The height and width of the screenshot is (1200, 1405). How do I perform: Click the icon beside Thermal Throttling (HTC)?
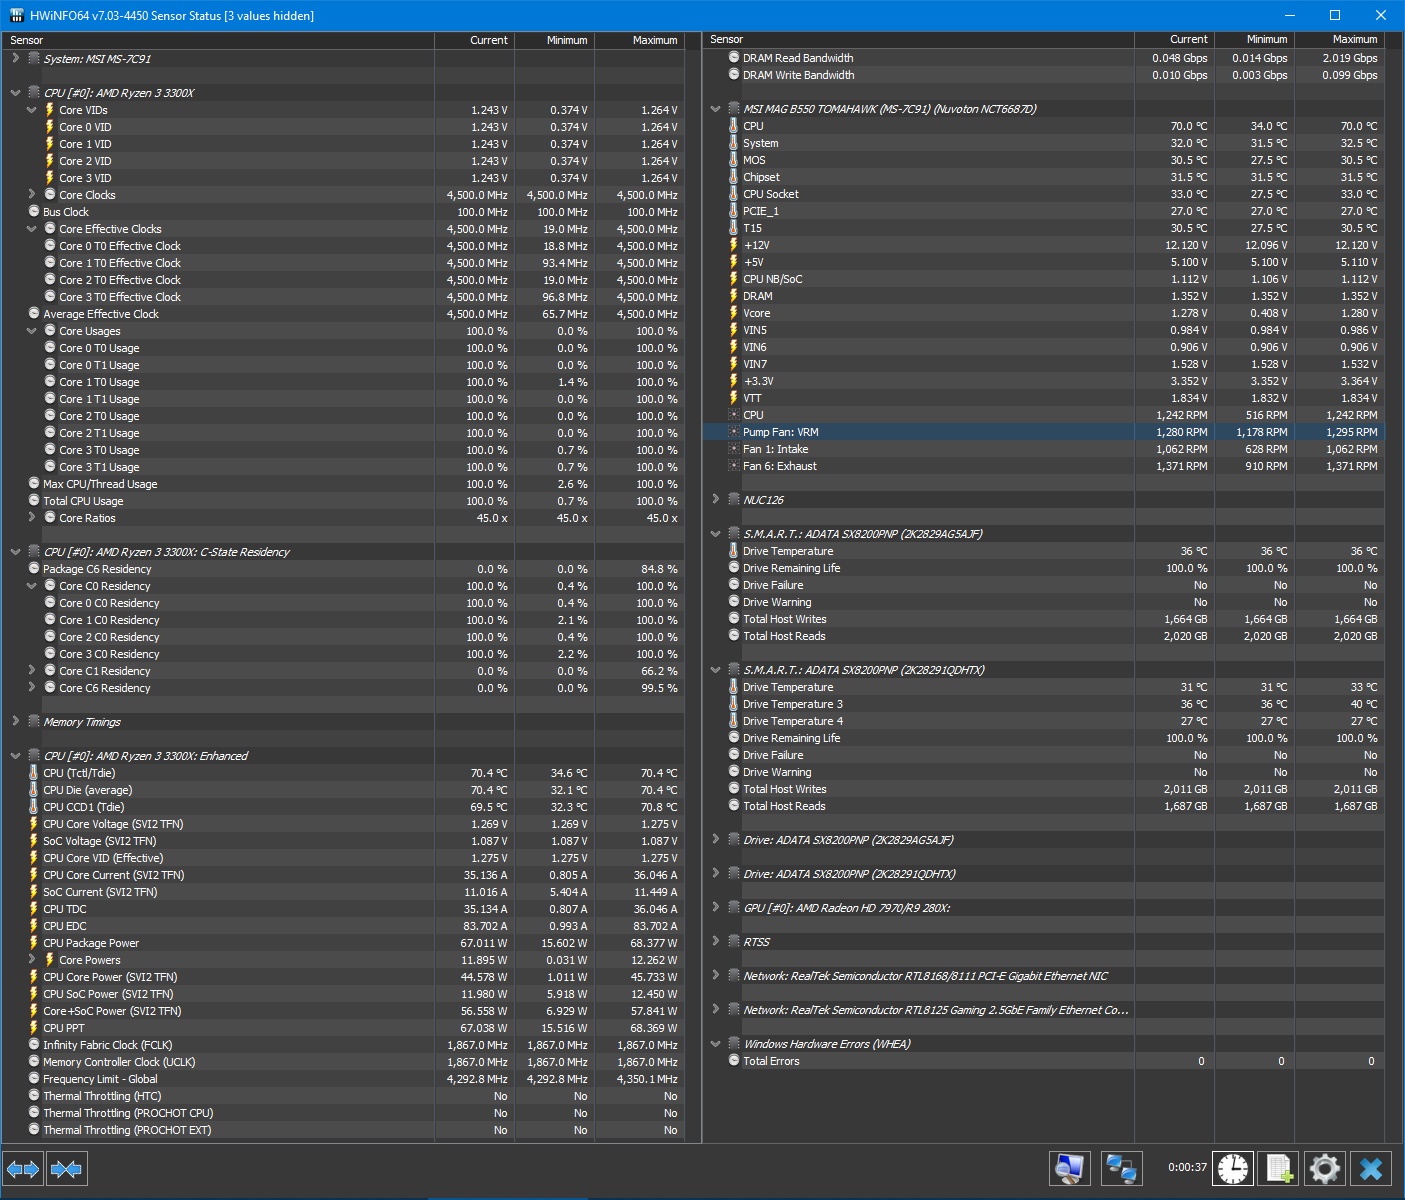point(34,1096)
